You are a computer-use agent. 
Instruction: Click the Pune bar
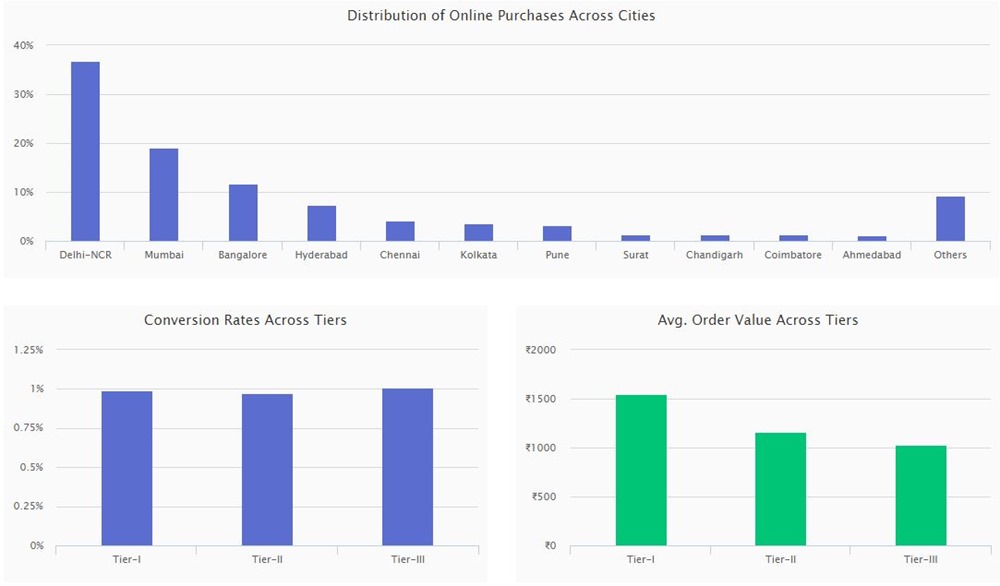[x=557, y=234]
